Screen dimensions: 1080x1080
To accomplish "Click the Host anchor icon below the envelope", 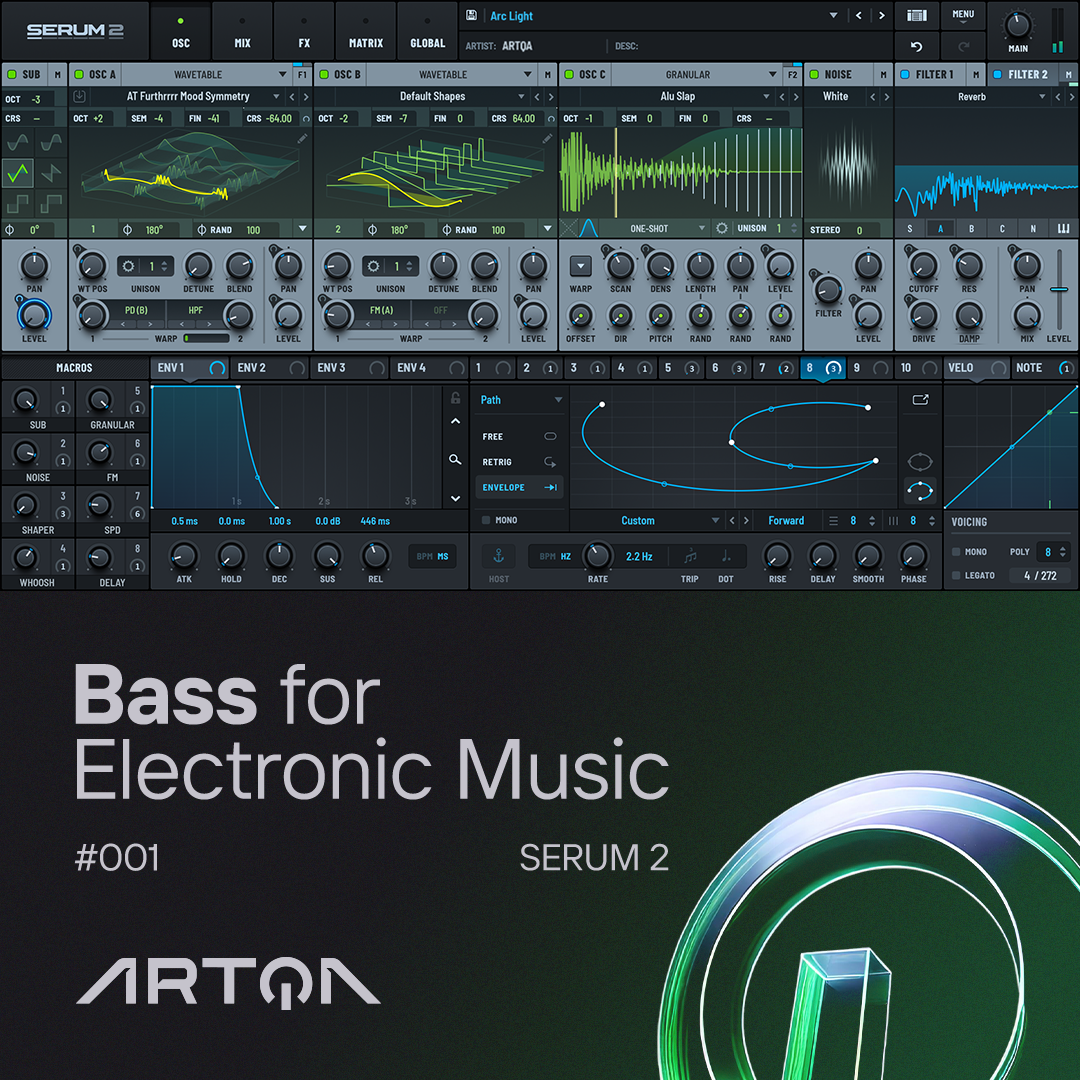I will [497, 558].
